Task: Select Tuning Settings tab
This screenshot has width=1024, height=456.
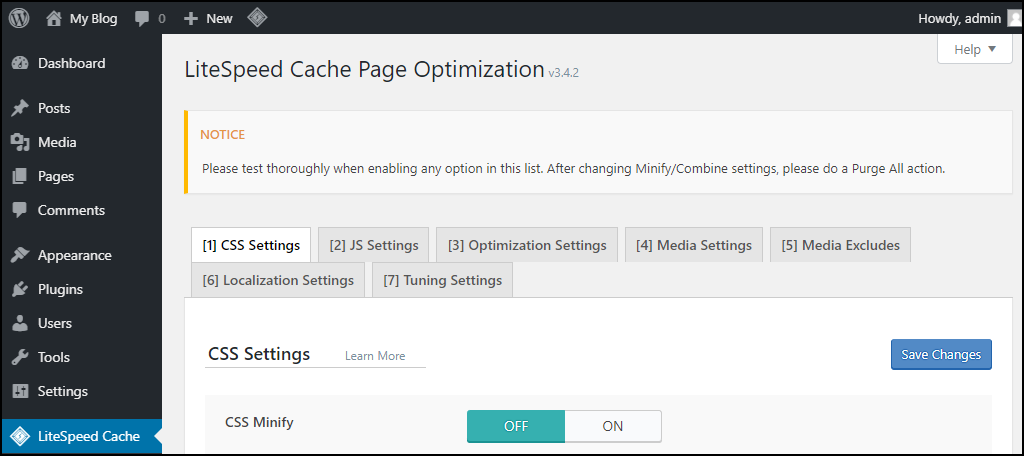Action: [x=442, y=280]
